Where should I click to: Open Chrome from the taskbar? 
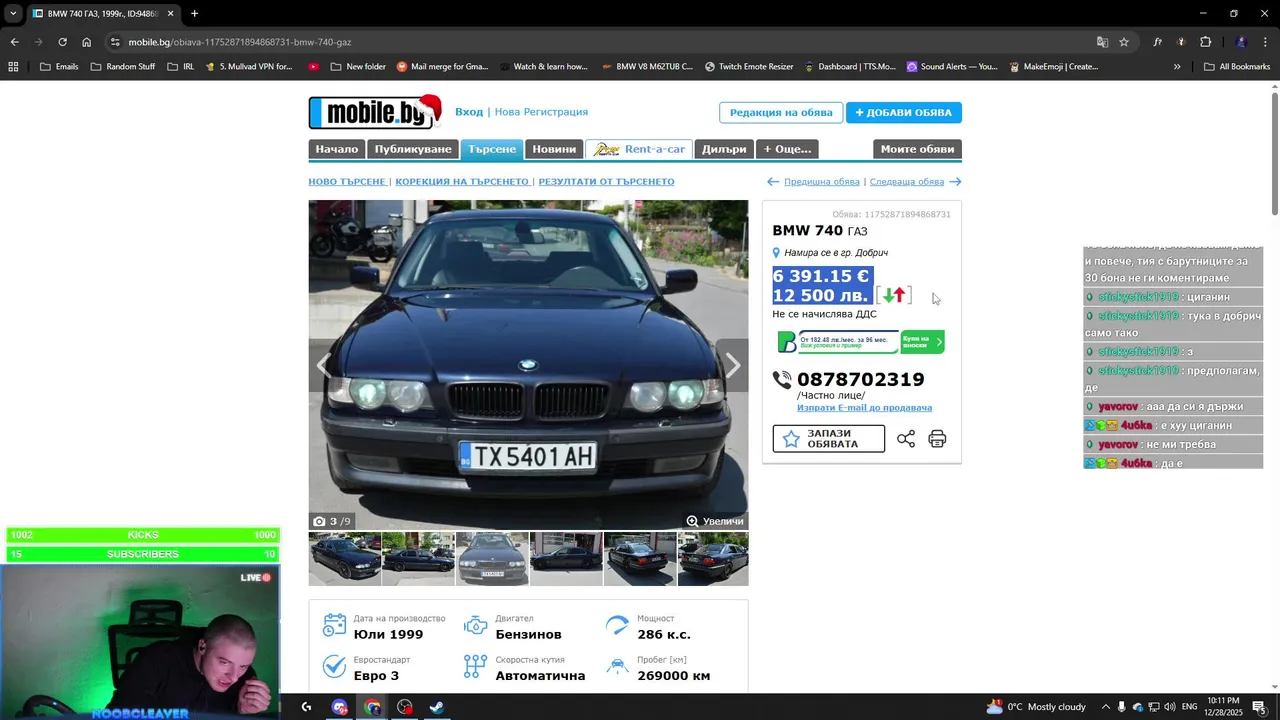(x=372, y=707)
